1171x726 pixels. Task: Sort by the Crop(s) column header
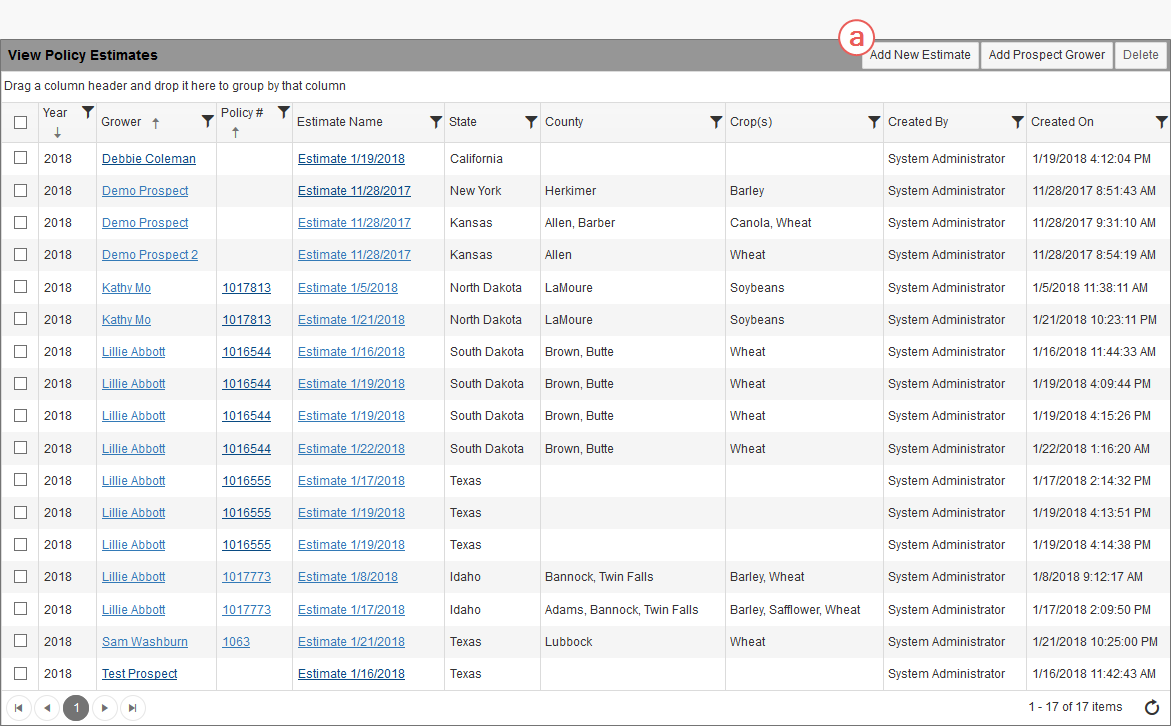pos(751,122)
